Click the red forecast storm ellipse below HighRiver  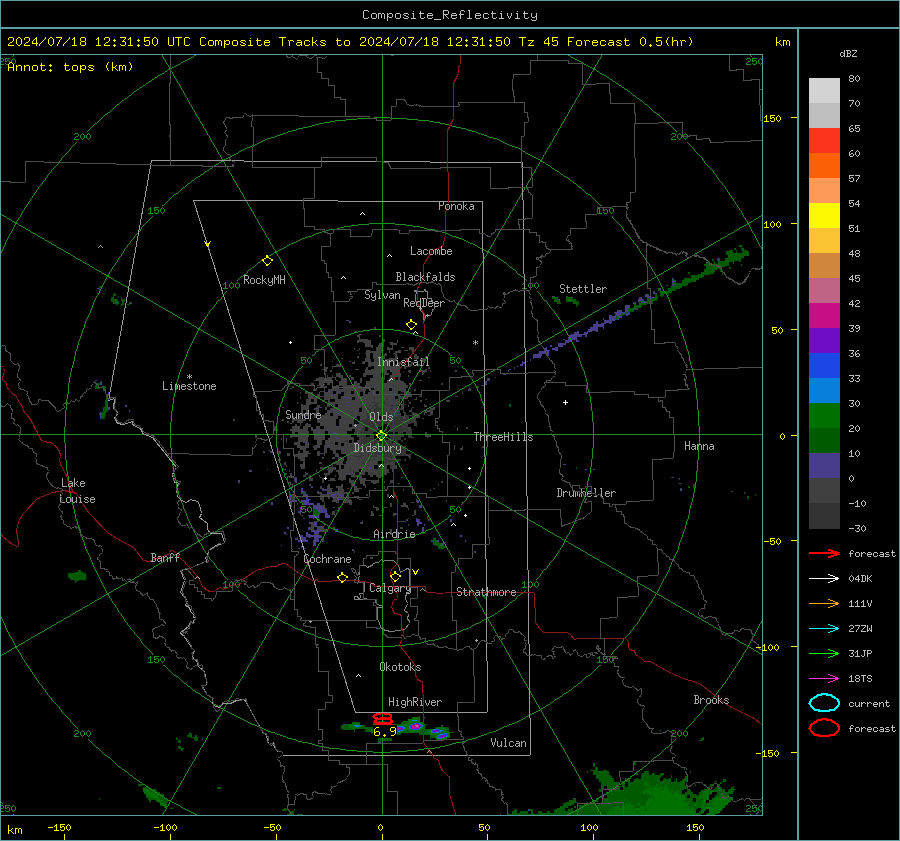click(382, 719)
